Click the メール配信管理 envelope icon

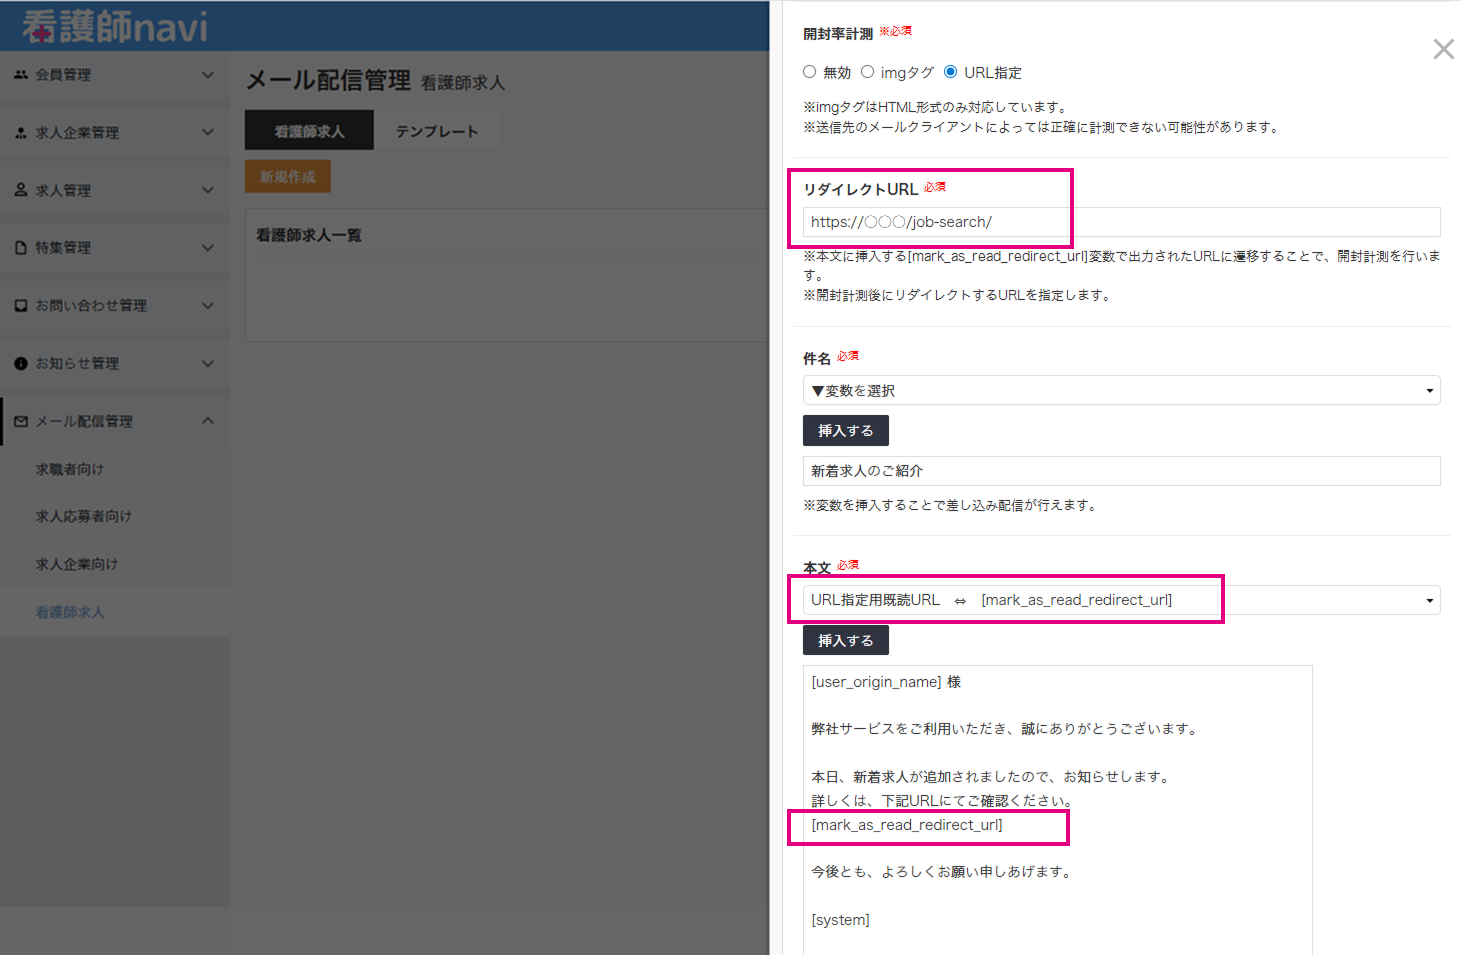tap(21, 421)
